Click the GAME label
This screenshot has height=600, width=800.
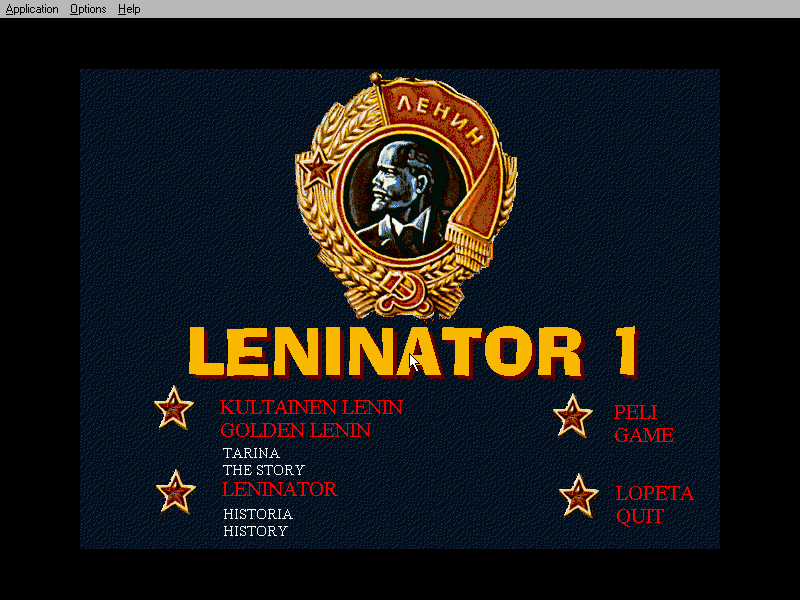tap(644, 435)
